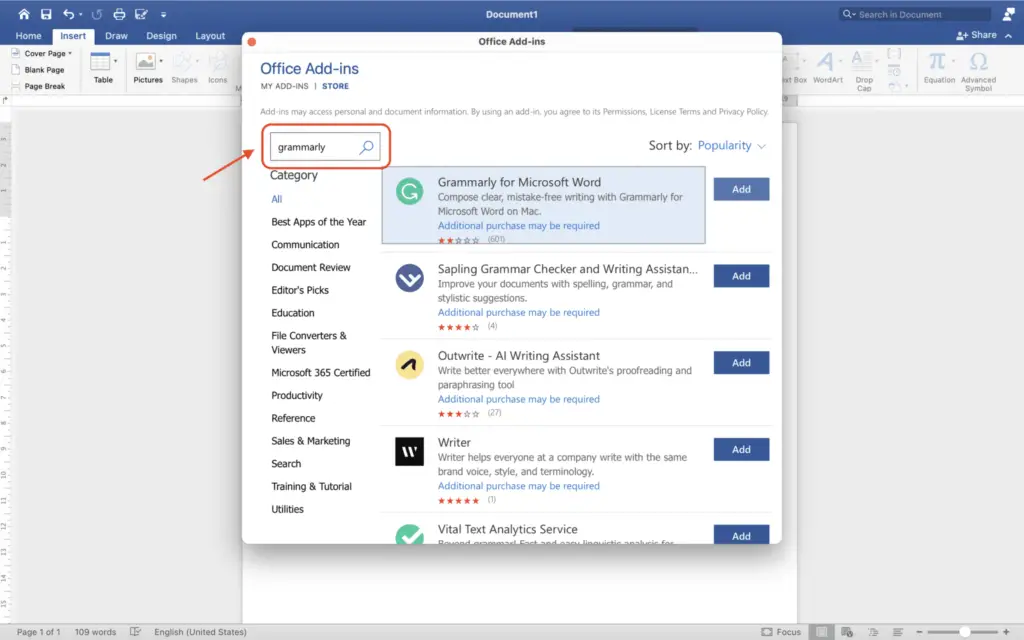Click the Sapling add-in icon
Screen dimensions: 1024x640
409,278
